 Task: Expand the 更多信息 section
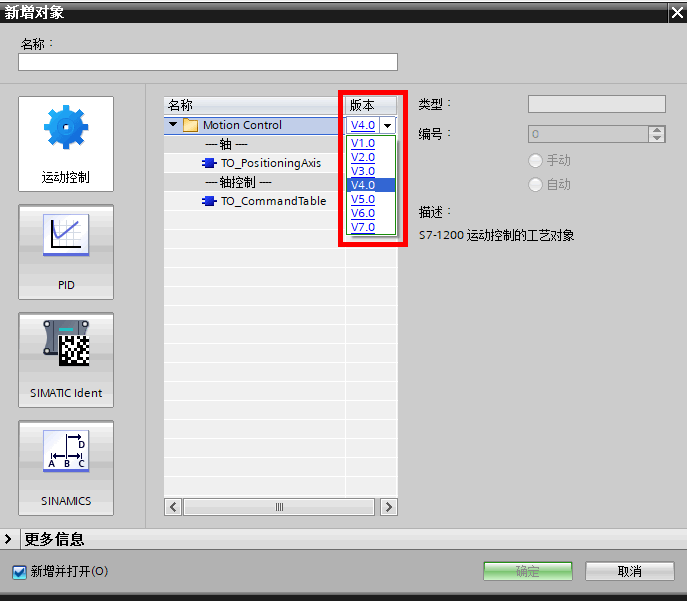8,539
